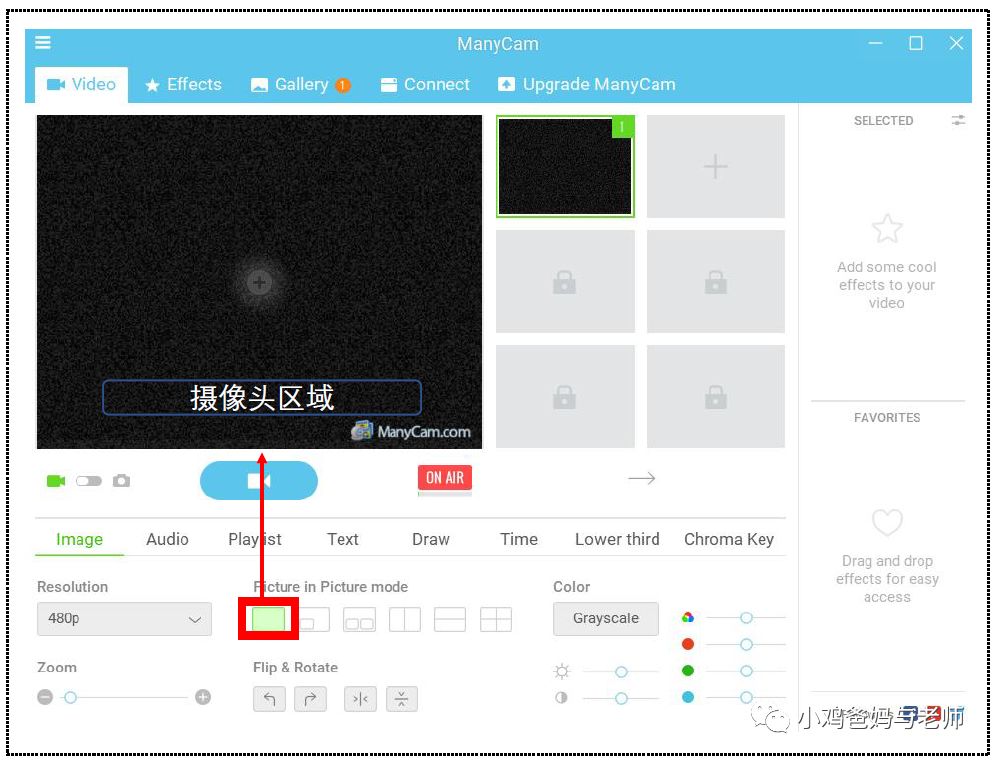Rotate video left
The image size is (997, 762).
click(269, 699)
